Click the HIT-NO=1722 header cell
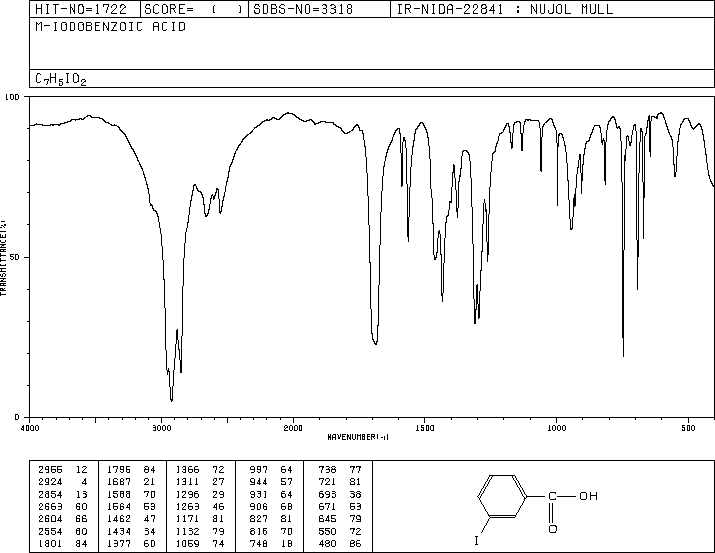715x553 pixels. pyautogui.click(x=81, y=9)
